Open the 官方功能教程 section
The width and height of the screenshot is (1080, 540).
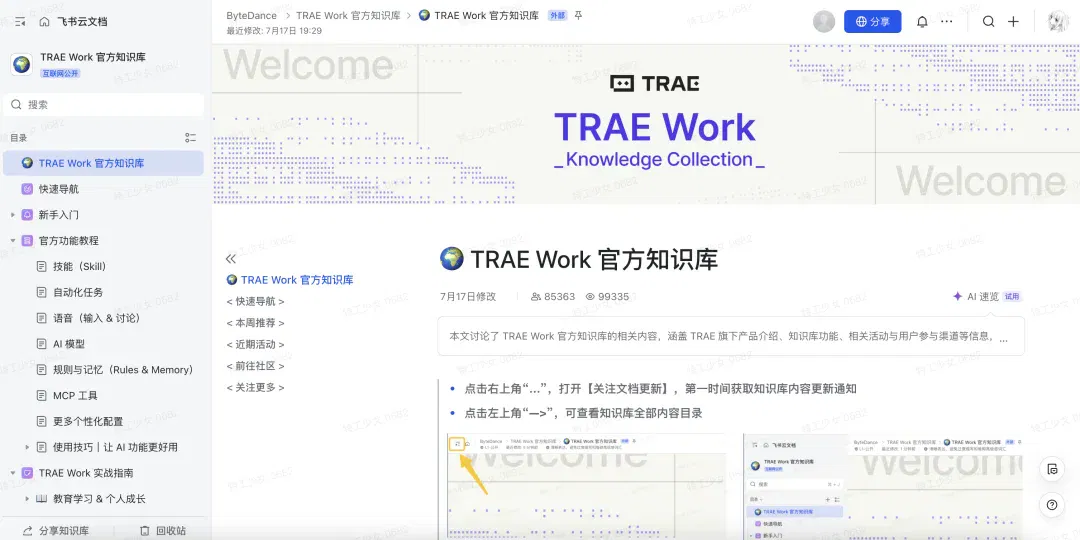pos(69,241)
